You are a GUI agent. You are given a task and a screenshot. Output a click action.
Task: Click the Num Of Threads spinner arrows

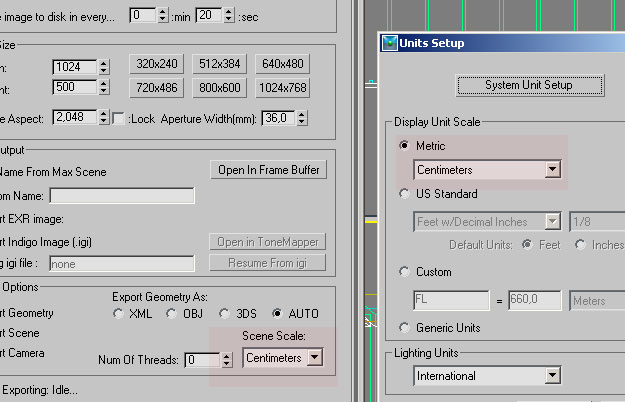tap(225, 359)
